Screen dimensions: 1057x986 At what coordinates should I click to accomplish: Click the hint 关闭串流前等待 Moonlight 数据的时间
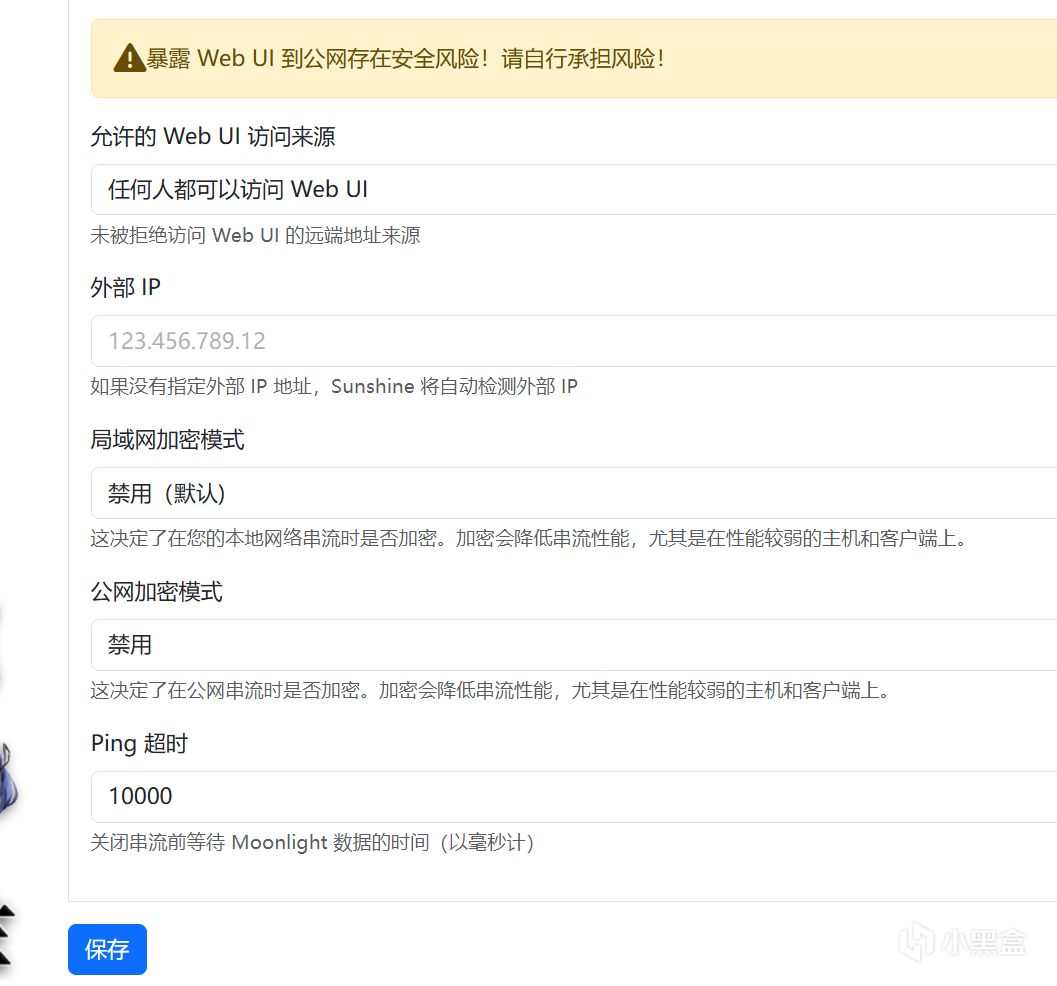[x=312, y=842]
